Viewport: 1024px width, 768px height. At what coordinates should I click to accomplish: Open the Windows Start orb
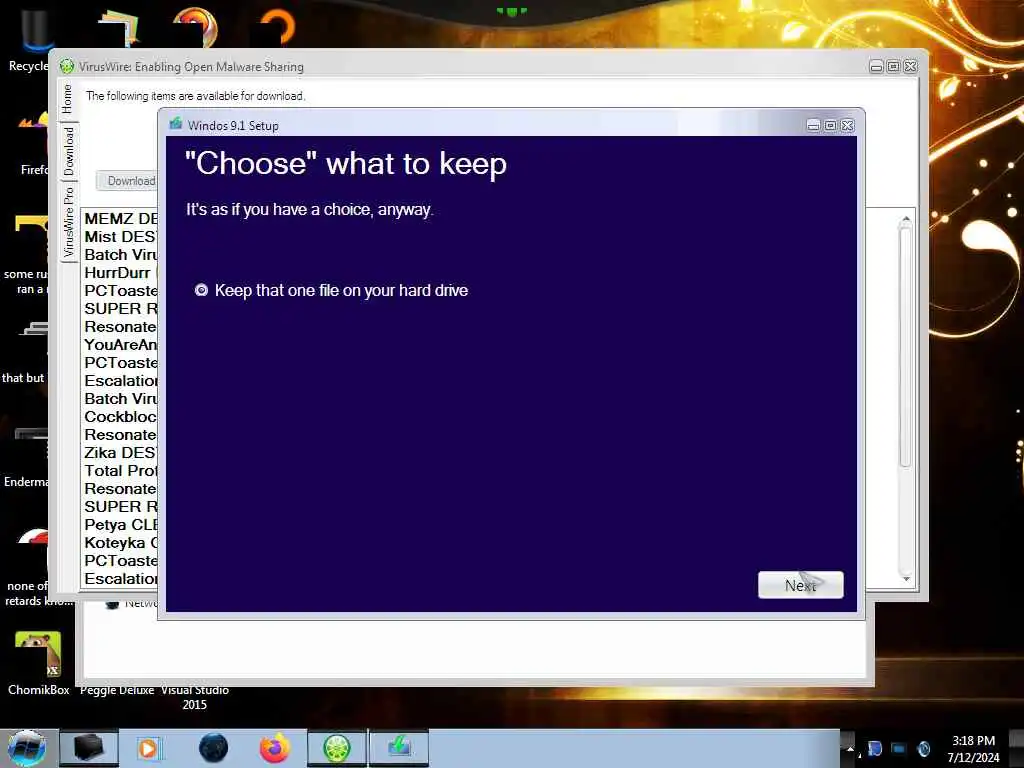(27, 748)
